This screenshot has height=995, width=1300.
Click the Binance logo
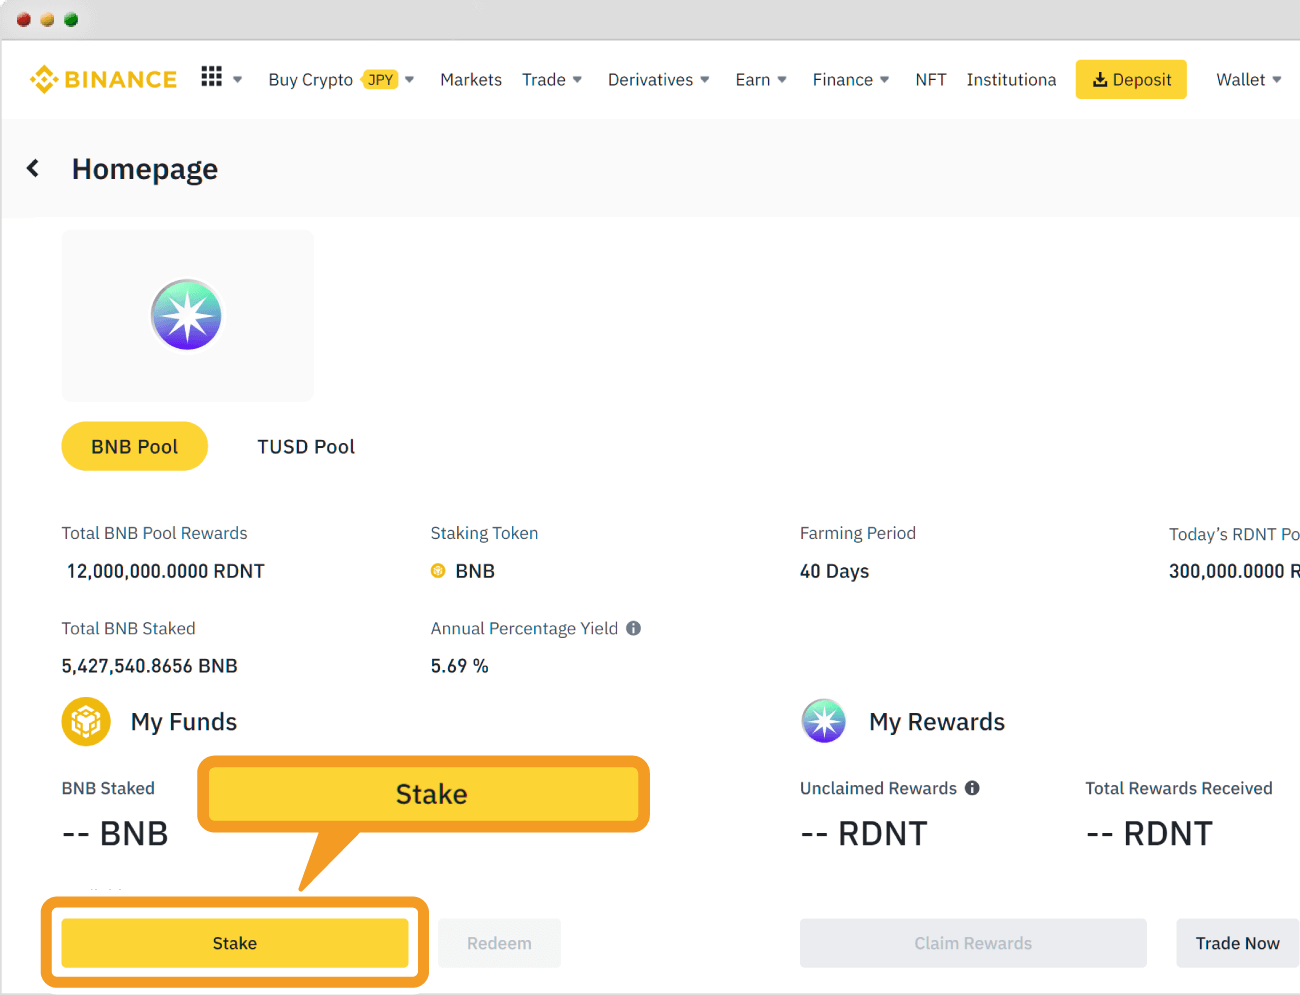[x=103, y=79]
